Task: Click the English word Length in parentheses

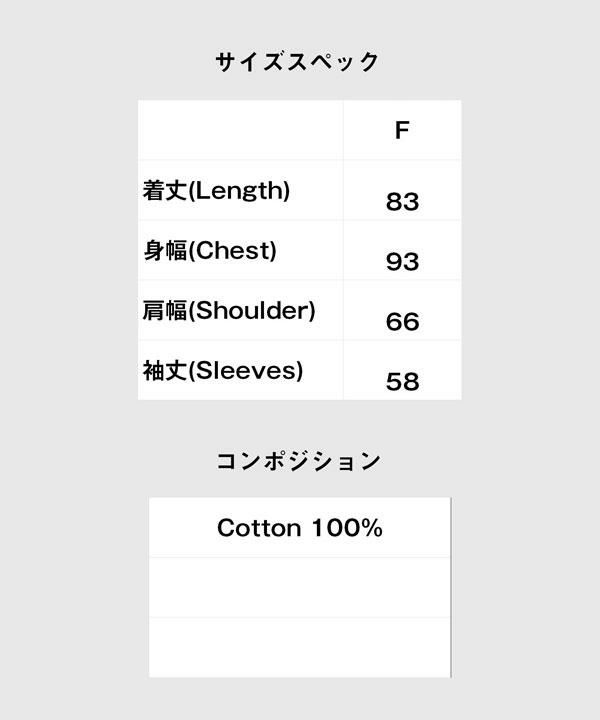Action: [239, 191]
